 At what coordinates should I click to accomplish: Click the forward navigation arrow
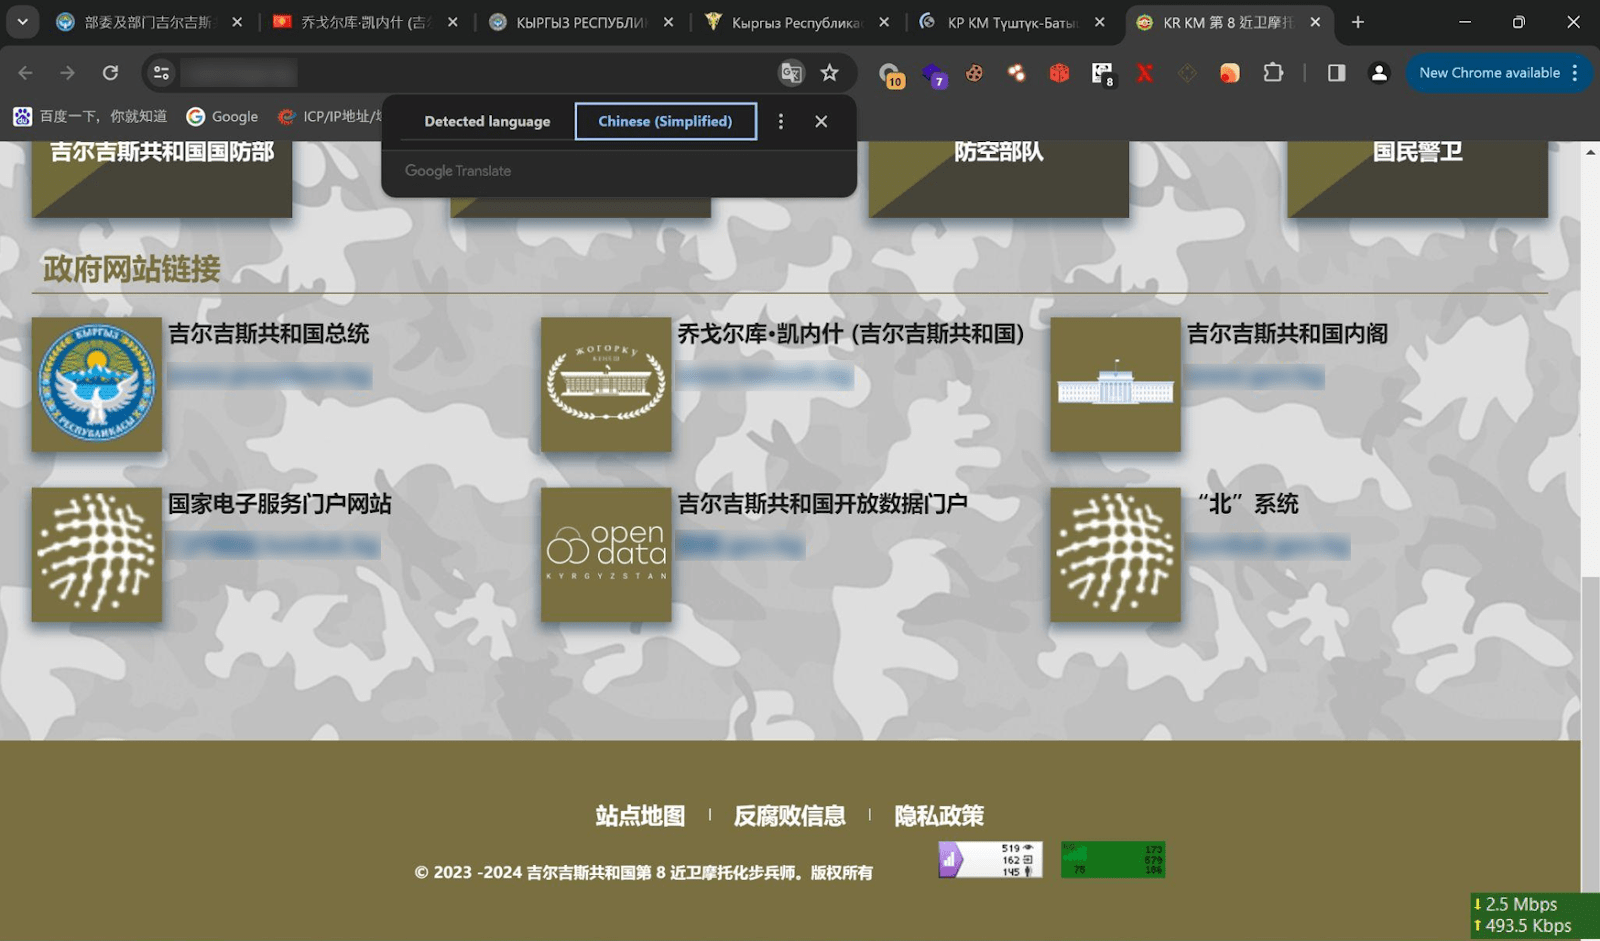coord(67,73)
